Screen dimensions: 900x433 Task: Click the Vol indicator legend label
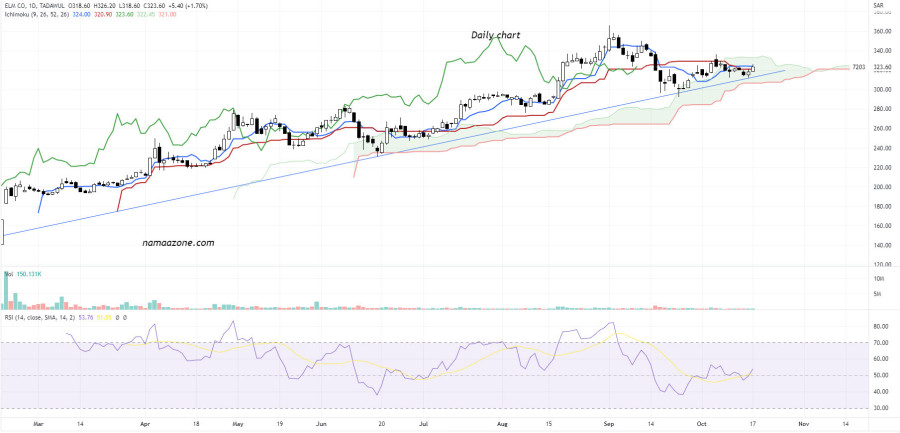click(6, 271)
